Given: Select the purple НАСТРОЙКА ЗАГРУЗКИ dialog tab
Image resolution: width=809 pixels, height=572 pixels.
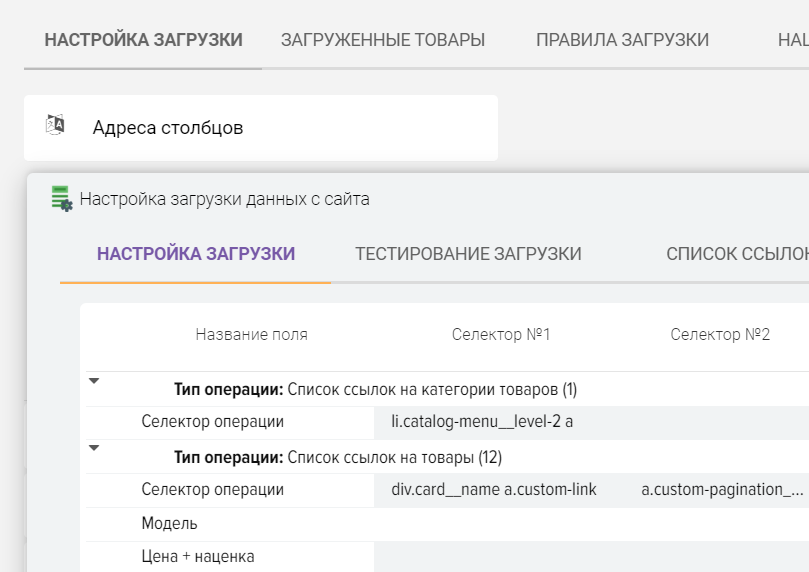Looking at the screenshot, I should 196,253.
